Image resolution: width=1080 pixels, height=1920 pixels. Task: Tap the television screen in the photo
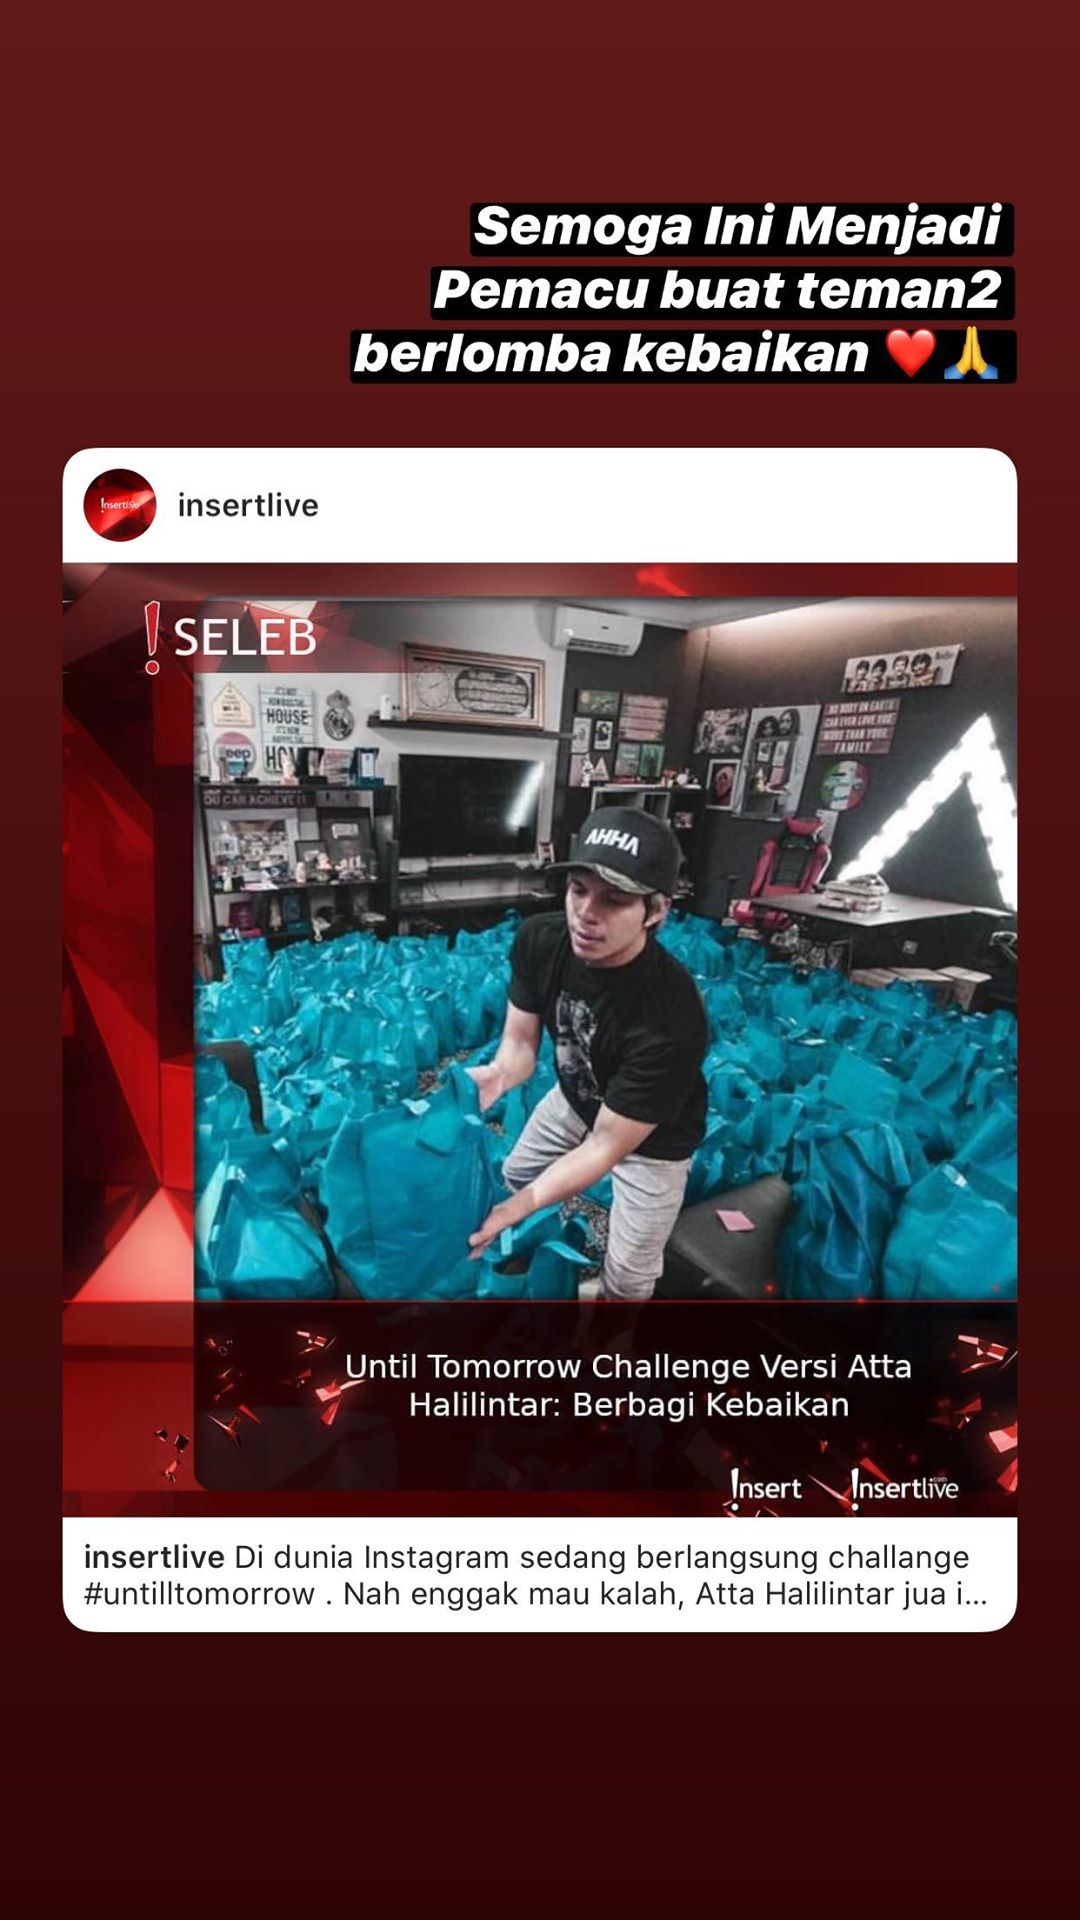[470, 806]
